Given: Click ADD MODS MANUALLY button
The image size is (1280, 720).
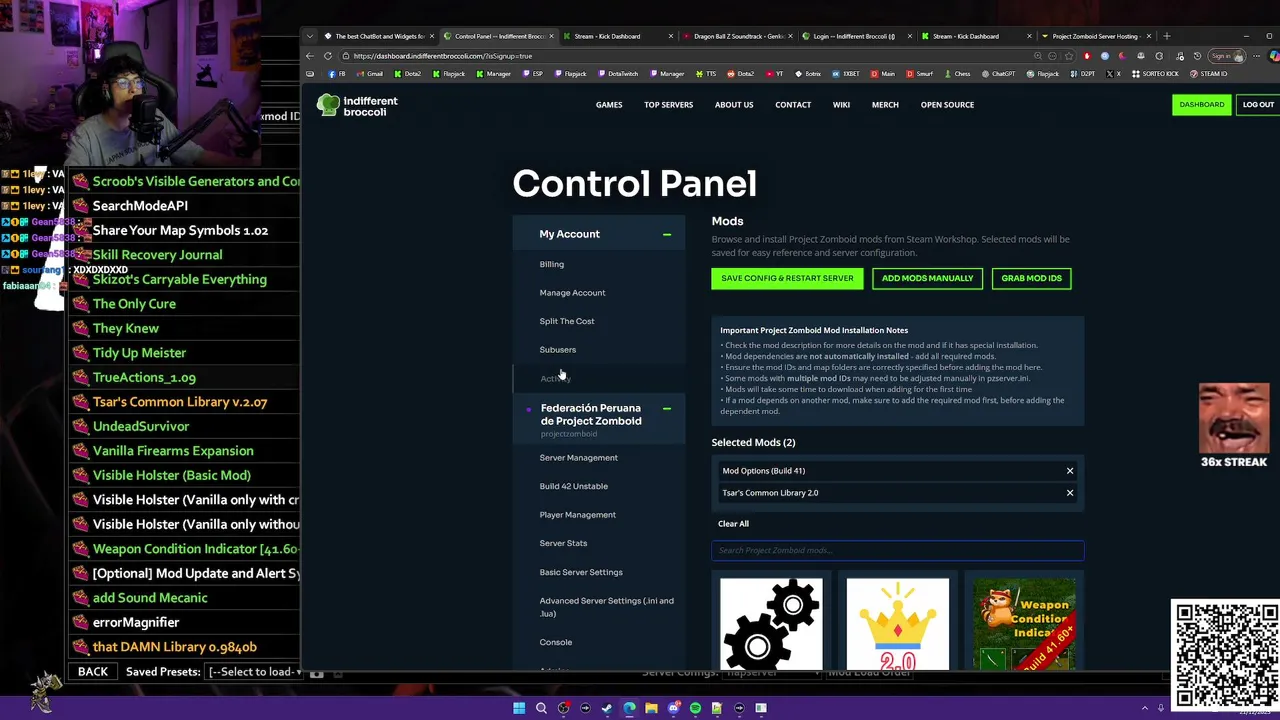Looking at the screenshot, I should [x=928, y=279].
